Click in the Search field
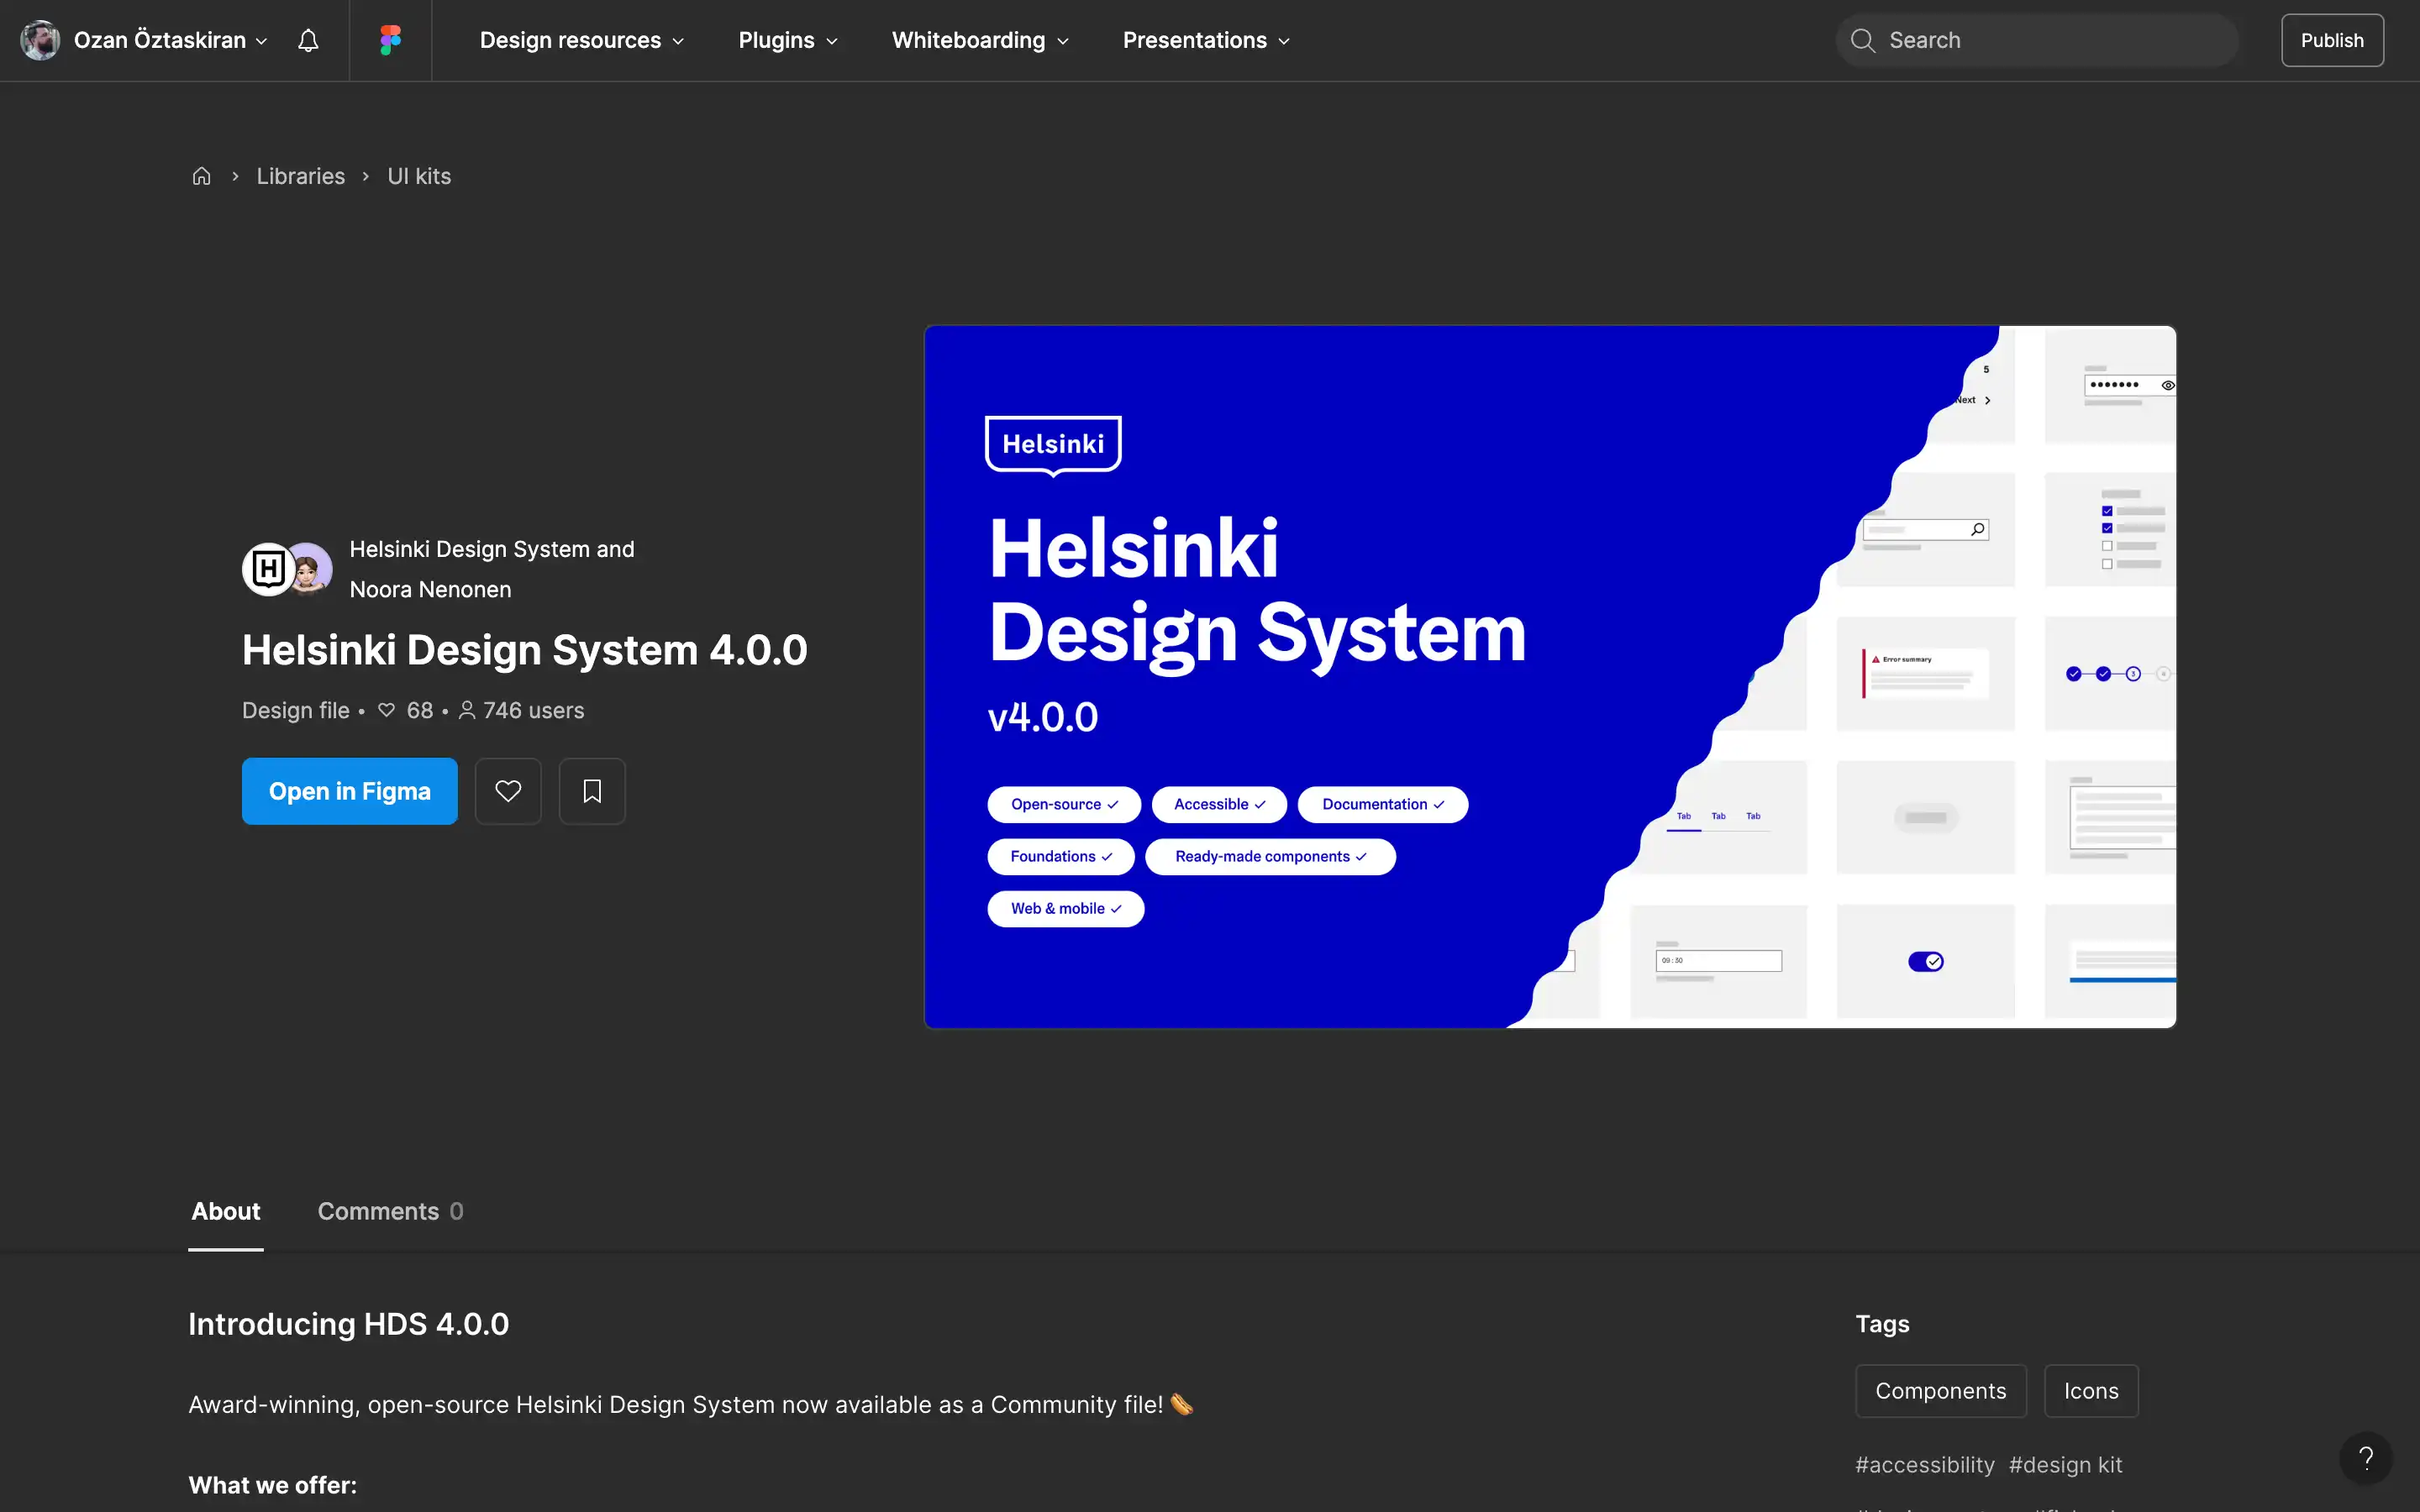This screenshot has width=2420, height=1512. tap(2037, 40)
